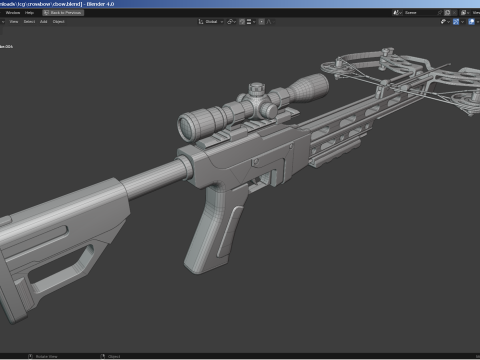Click the transform orientation axes icon
This screenshot has width=480, height=360.
(201, 22)
